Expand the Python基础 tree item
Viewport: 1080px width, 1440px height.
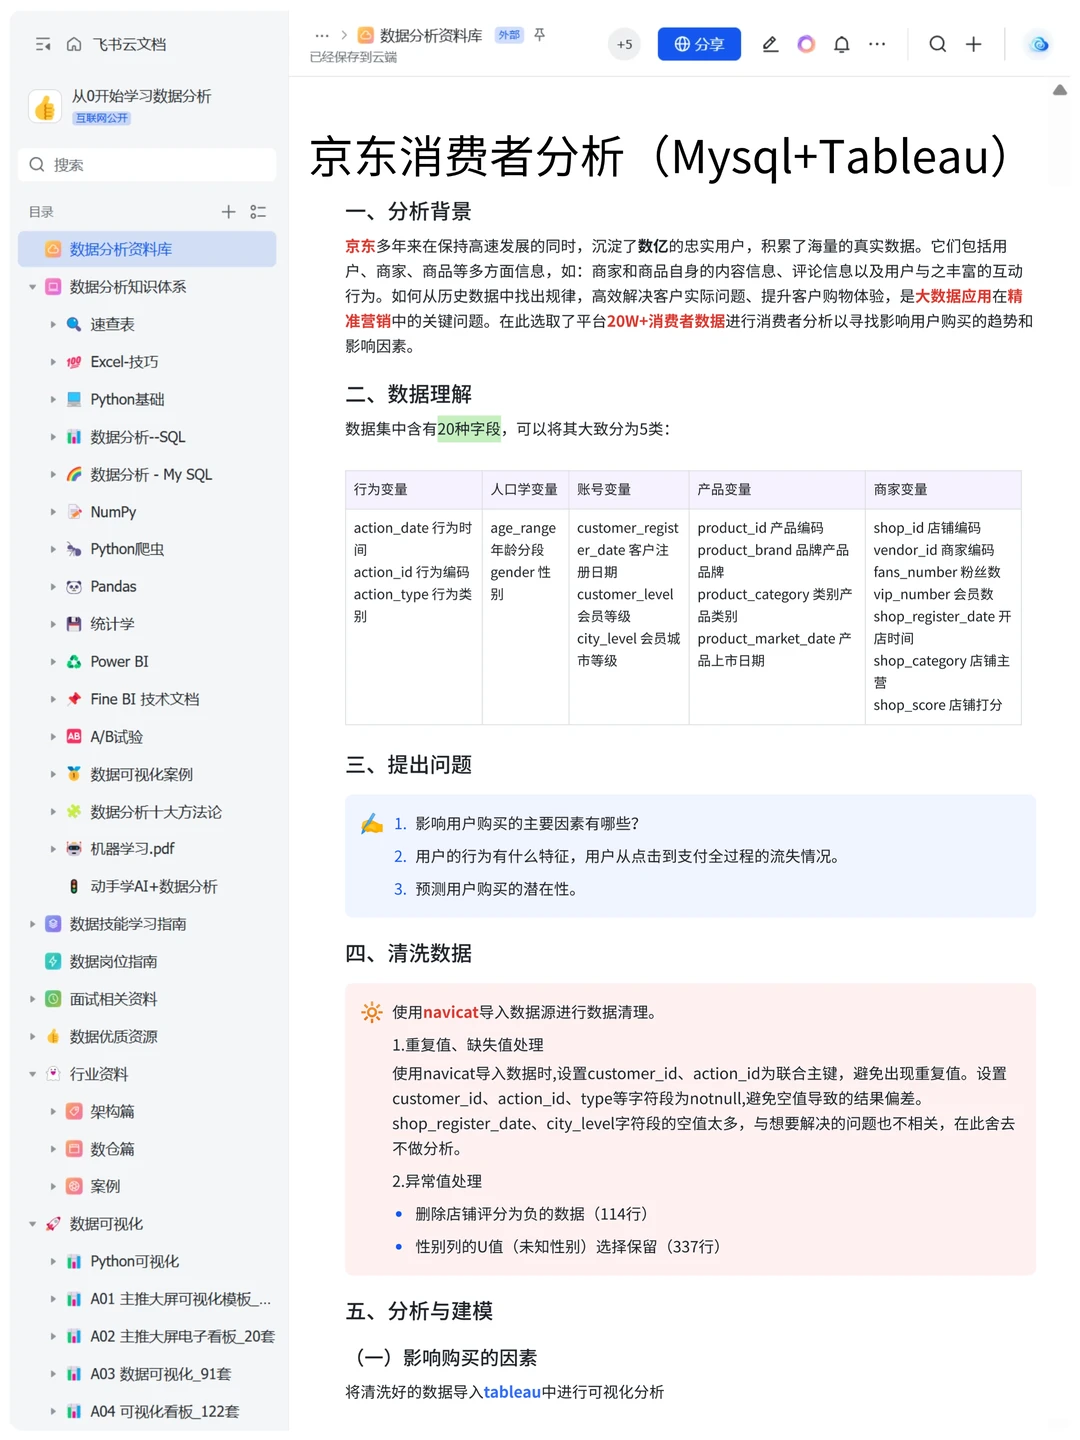[x=53, y=399]
